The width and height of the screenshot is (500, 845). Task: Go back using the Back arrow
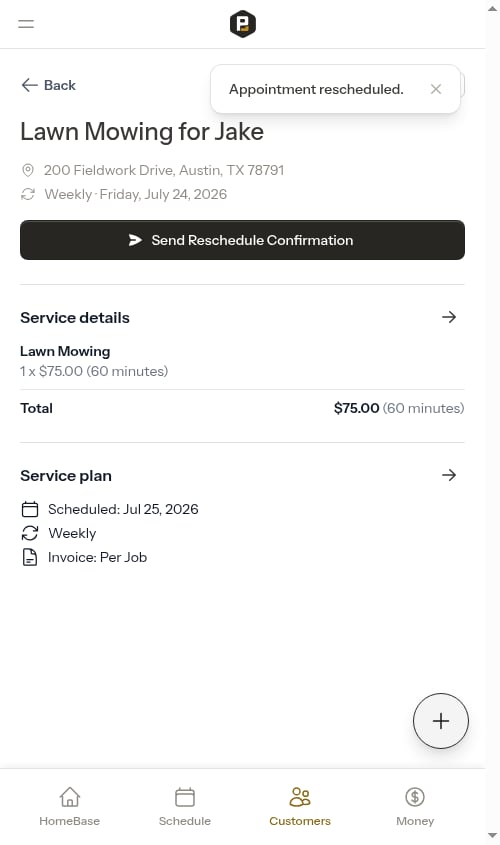point(48,85)
